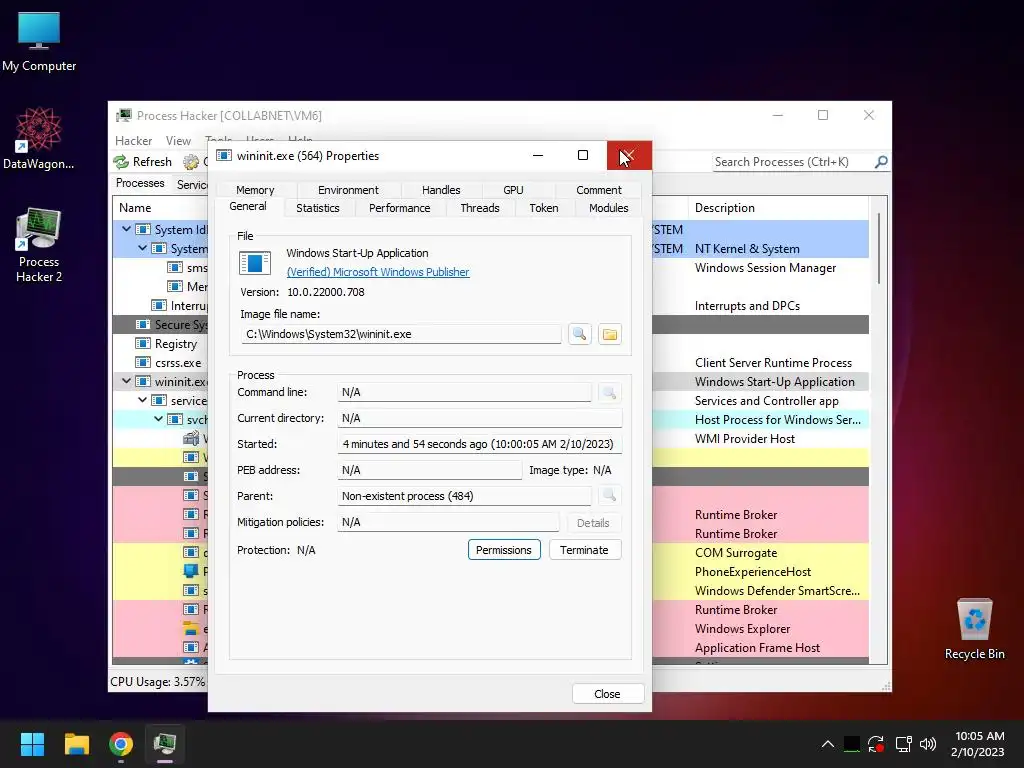Select the PhoneExperienceHost row
Image resolution: width=1024 pixels, height=768 pixels.
click(x=752, y=572)
